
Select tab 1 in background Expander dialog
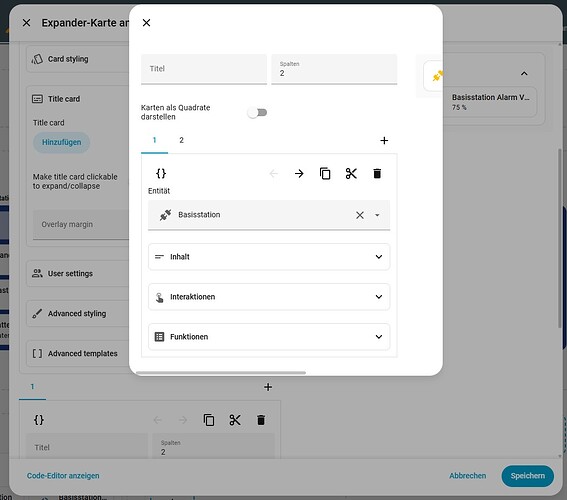(x=32, y=387)
